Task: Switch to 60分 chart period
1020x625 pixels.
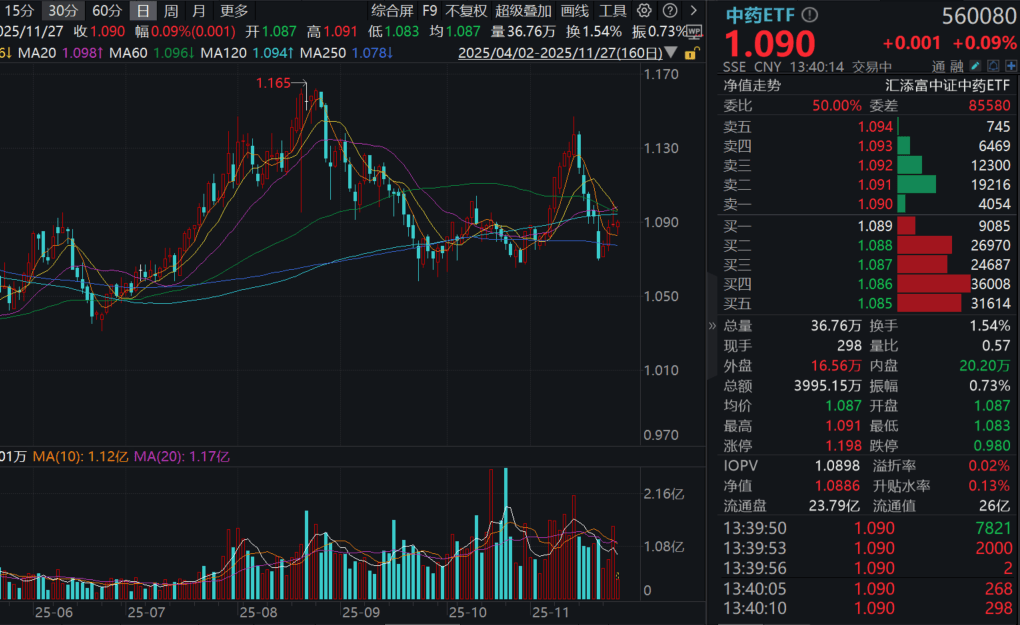Action: (x=107, y=11)
